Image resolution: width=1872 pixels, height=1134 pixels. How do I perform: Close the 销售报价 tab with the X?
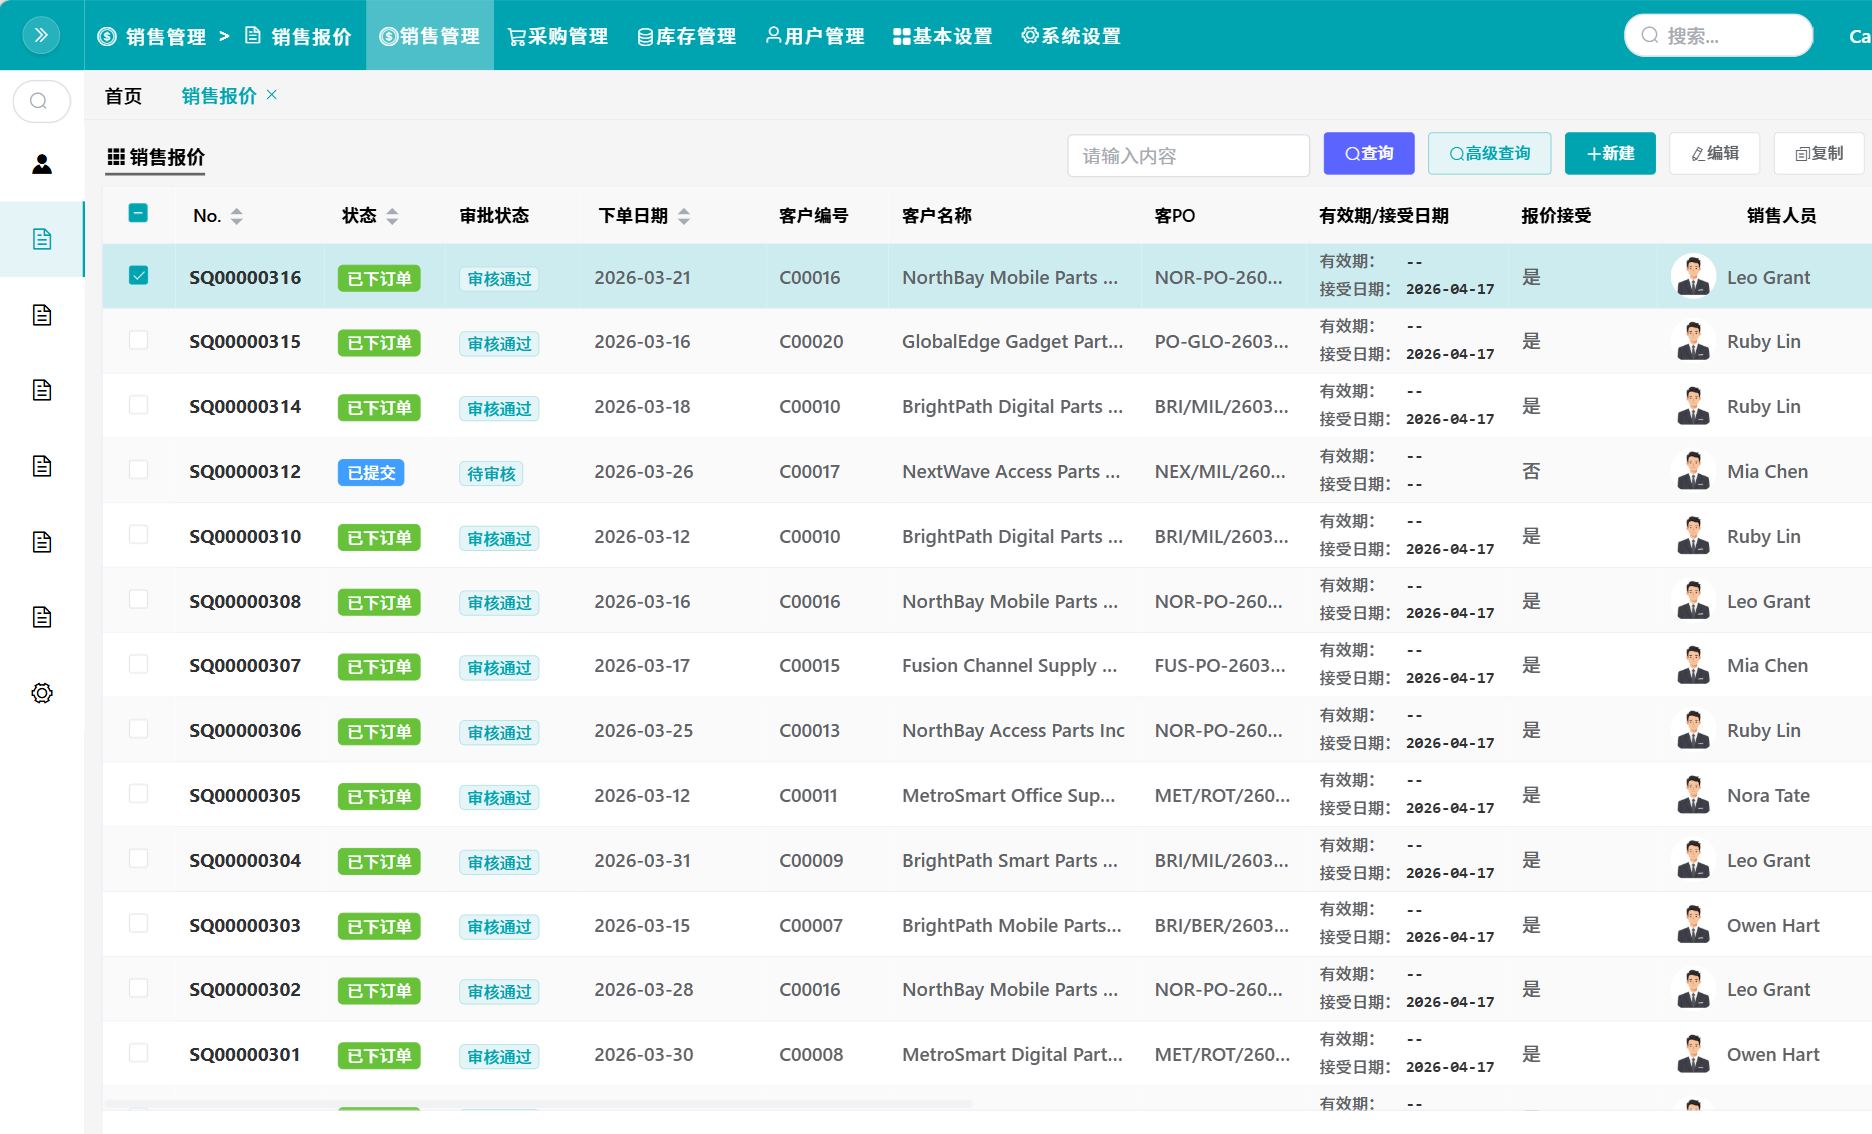(x=272, y=95)
